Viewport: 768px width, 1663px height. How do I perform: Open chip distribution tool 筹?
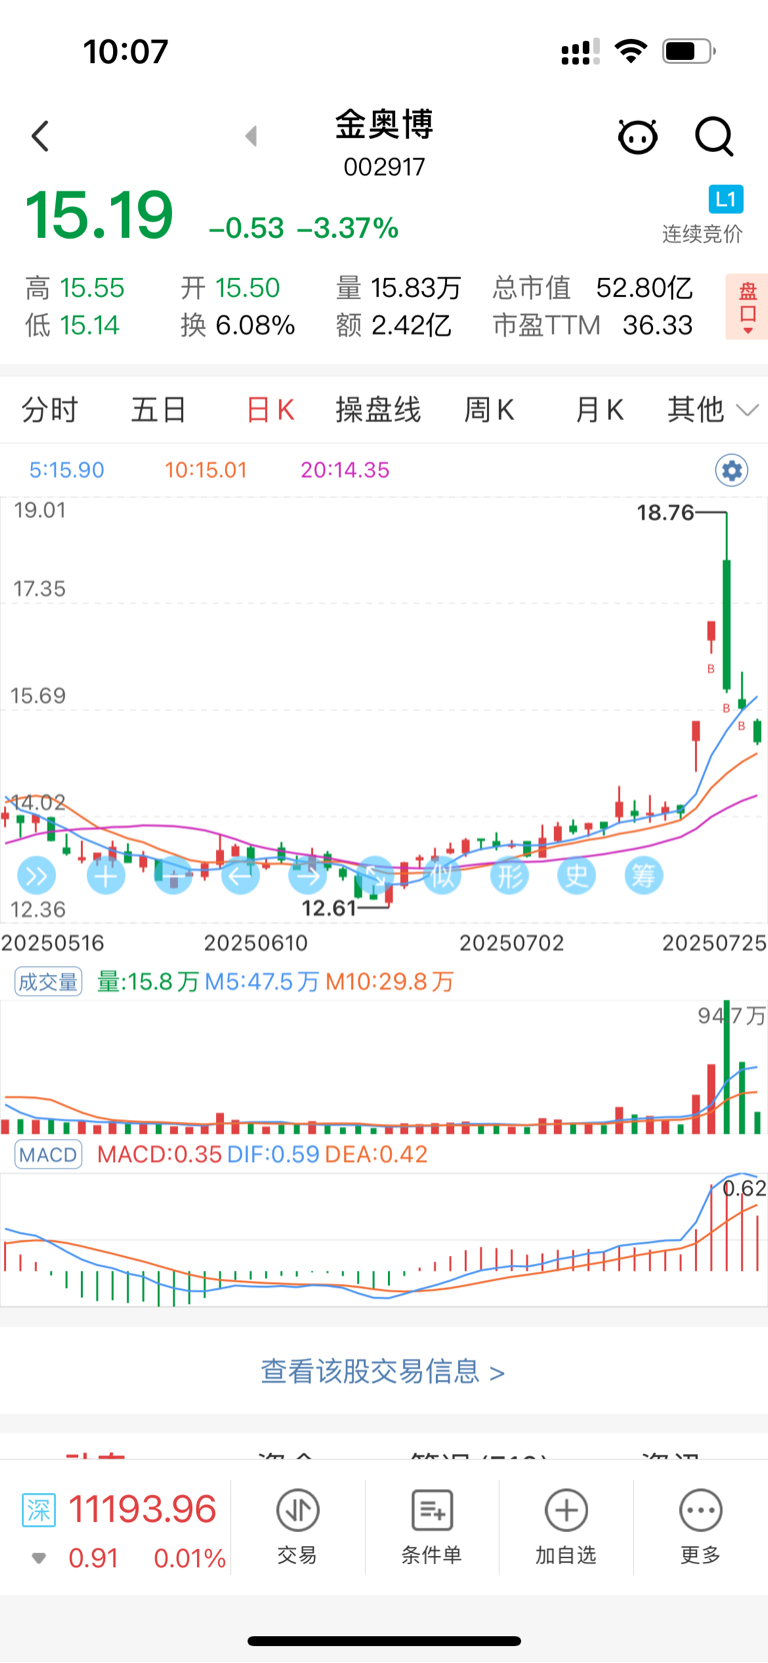644,877
